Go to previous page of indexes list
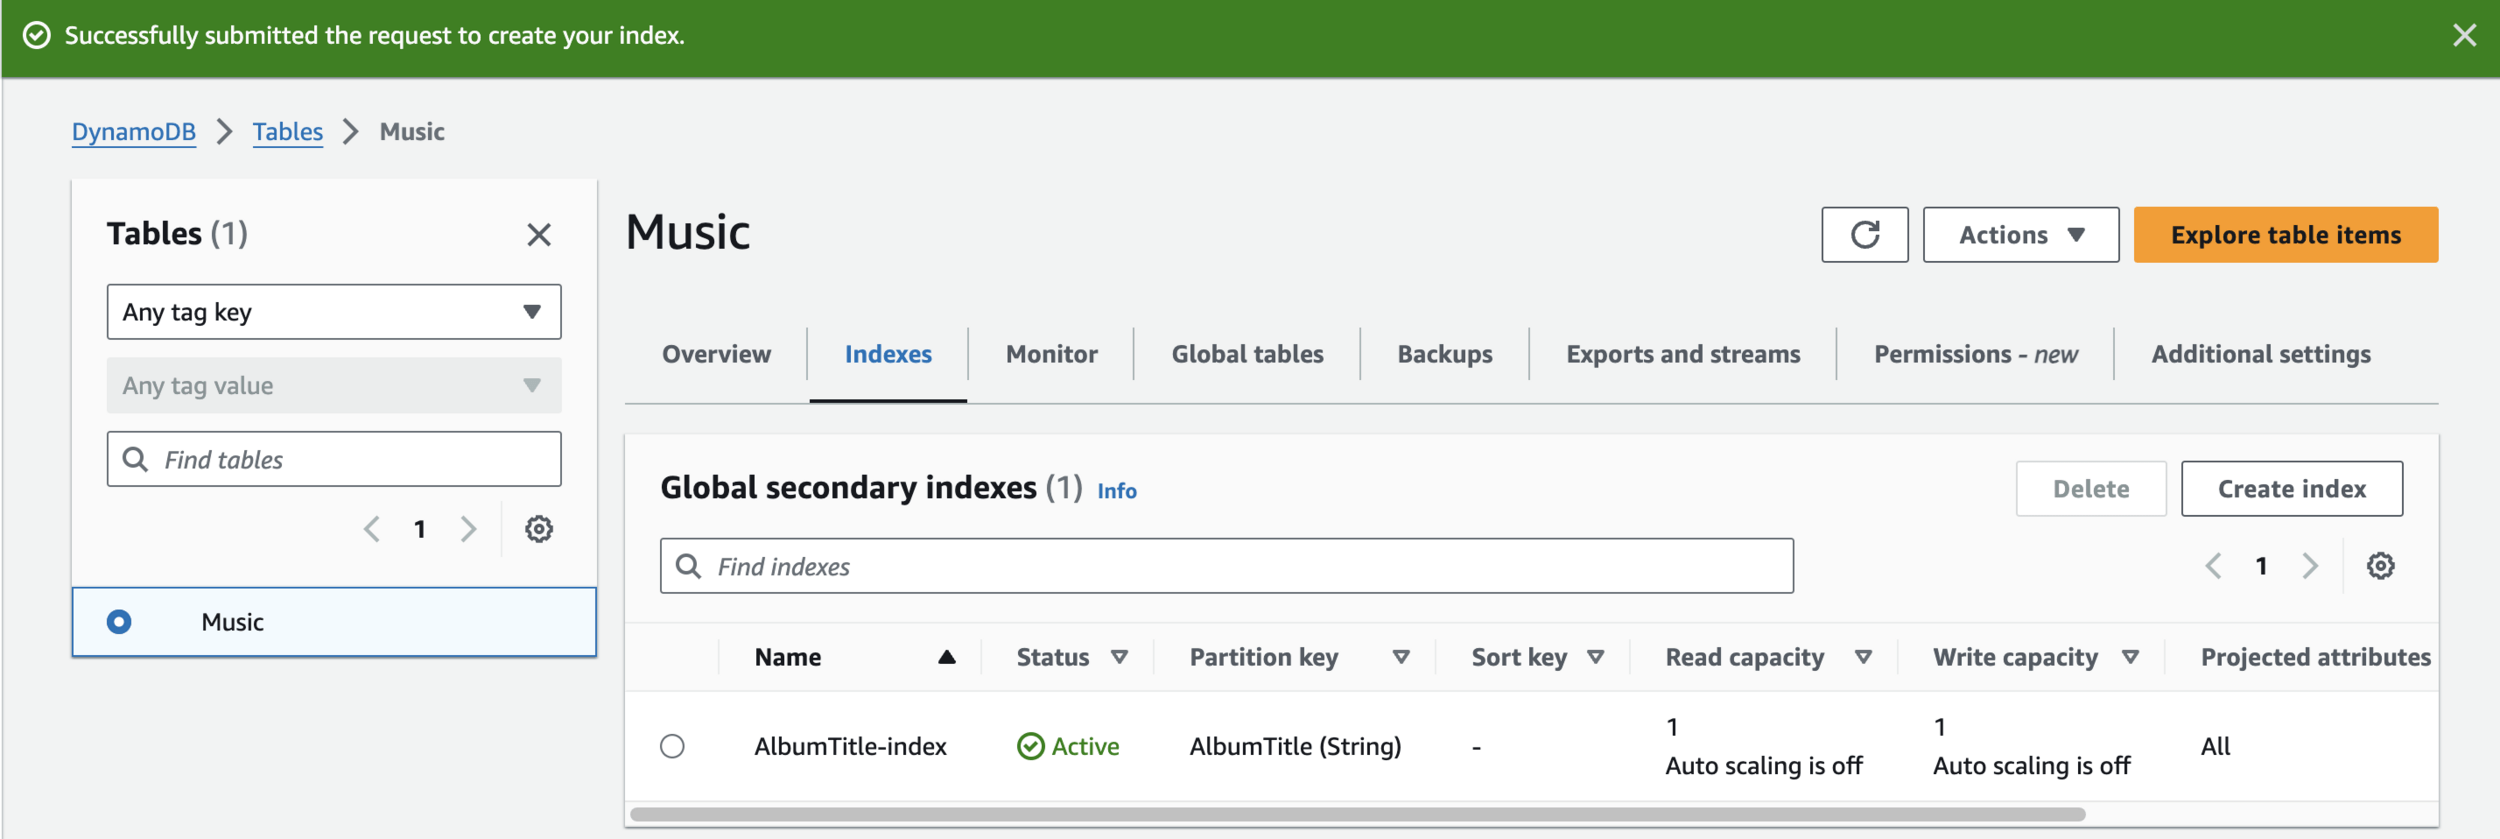The height and width of the screenshot is (839, 2500). pyautogui.click(x=2213, y=566)
